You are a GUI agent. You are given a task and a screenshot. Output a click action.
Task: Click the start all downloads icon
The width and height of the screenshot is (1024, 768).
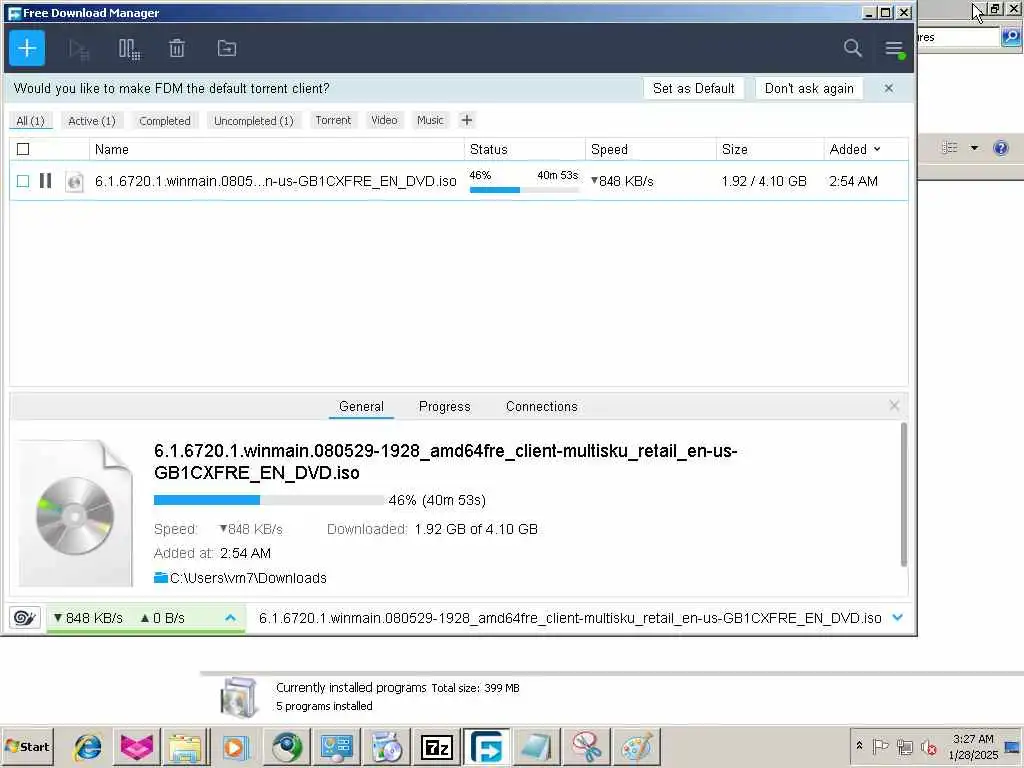79,50
